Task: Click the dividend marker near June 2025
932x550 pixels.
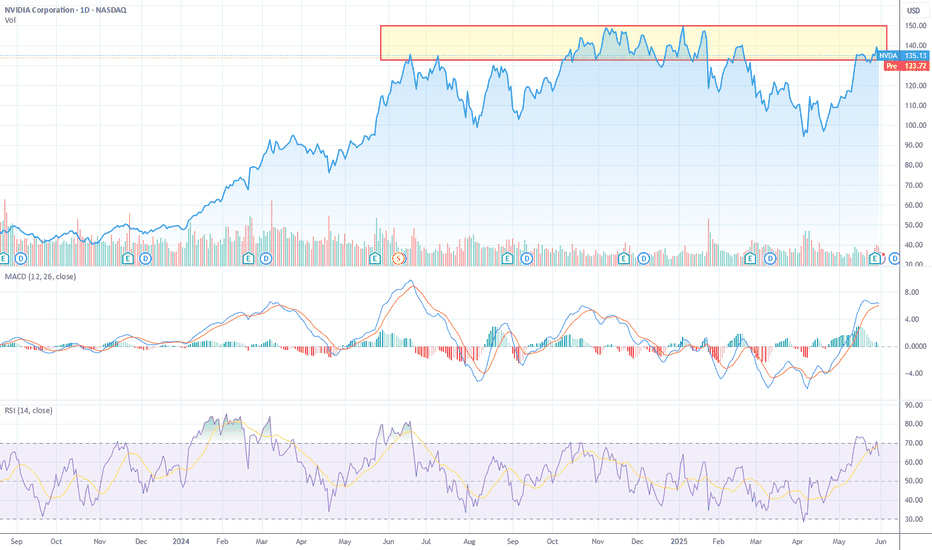Action: [894, 259]
